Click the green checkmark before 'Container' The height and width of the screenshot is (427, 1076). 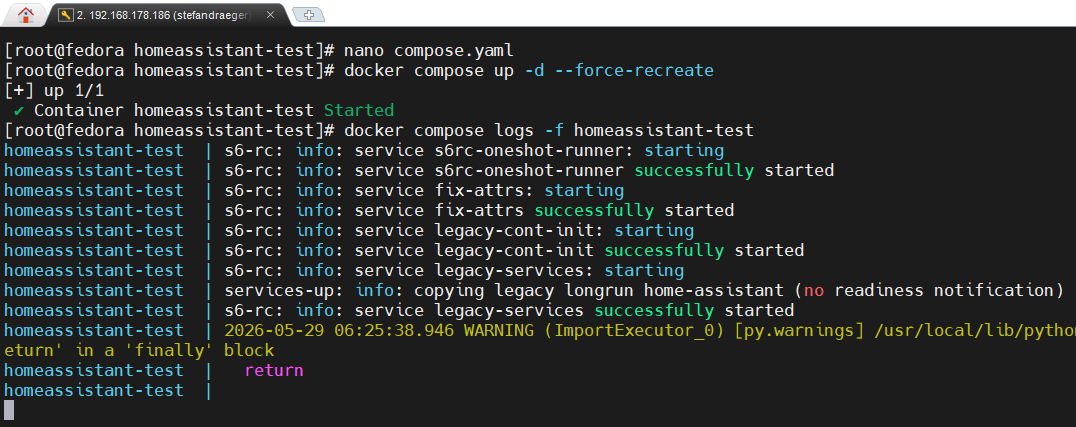pos(19,111)
